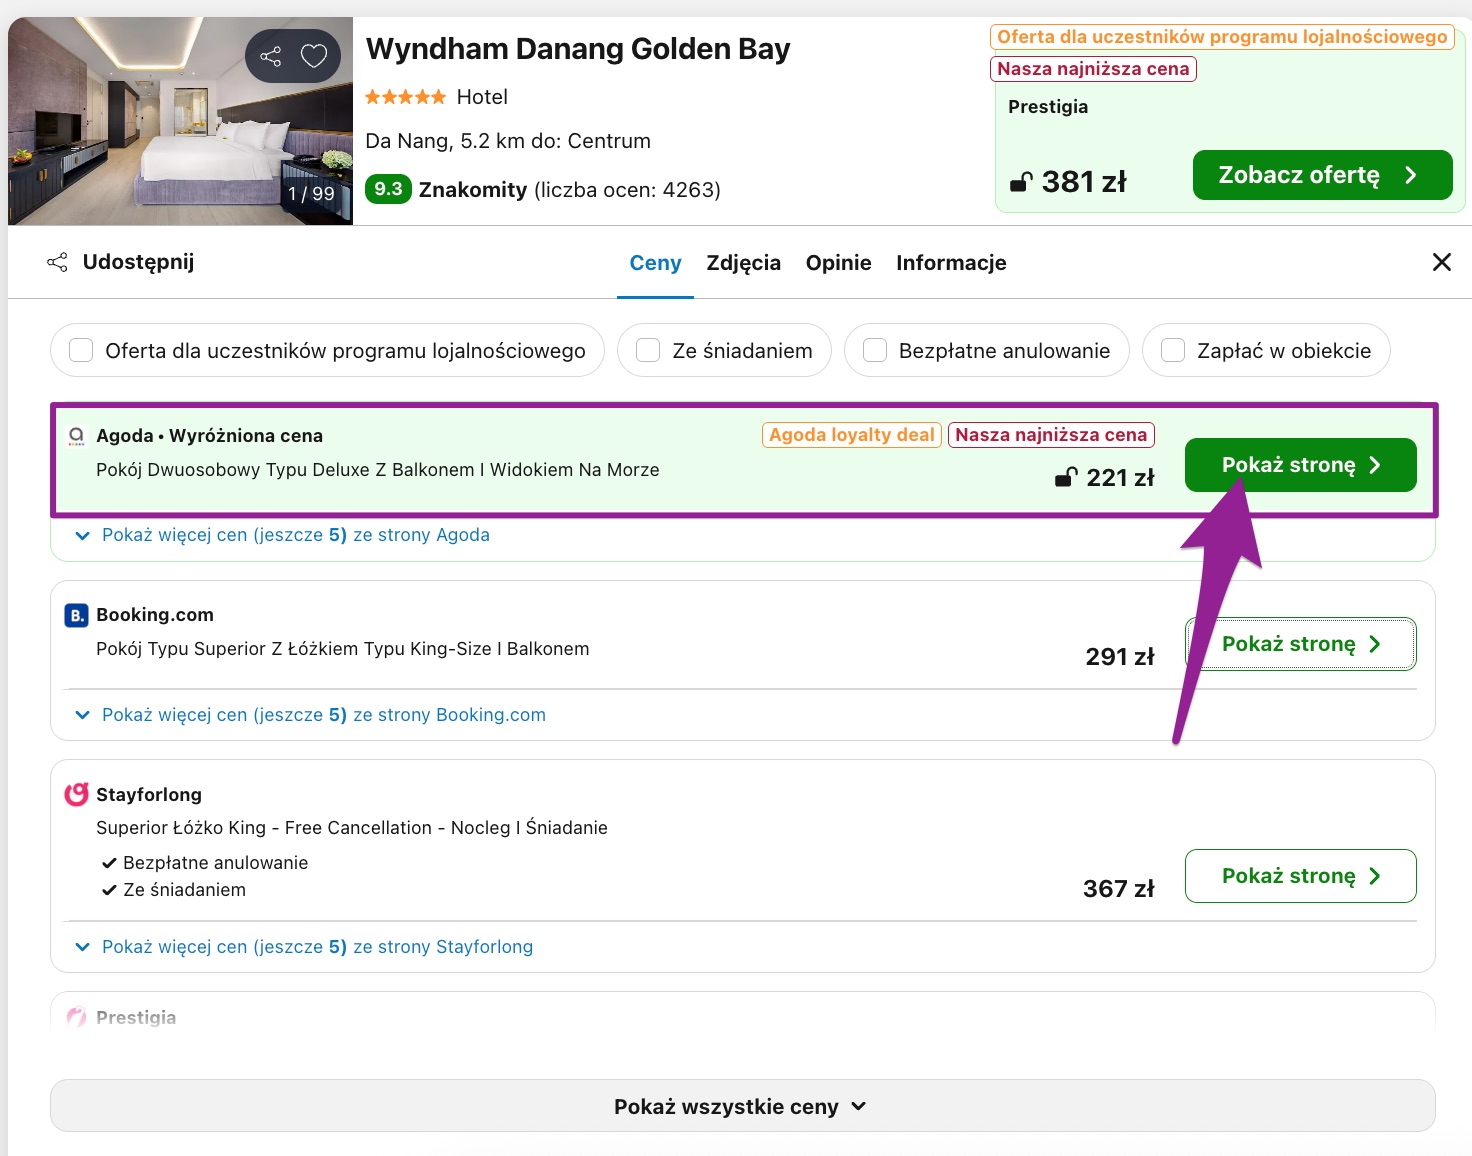This screenshot has height=1156, width=1472.
Task: Click the Prestigia label in top offer box
Action: (1048, 107)
